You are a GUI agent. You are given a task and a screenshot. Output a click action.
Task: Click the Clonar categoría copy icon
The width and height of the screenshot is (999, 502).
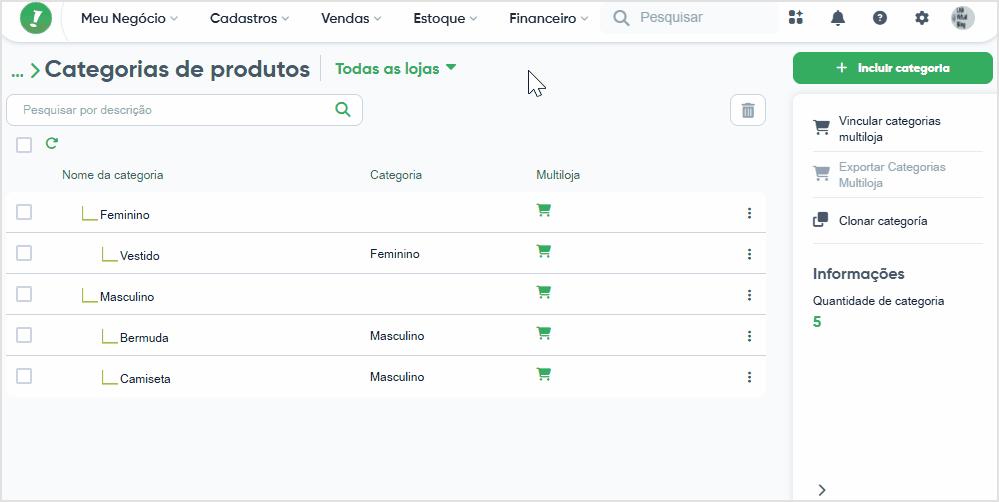[x=821, y=220]
